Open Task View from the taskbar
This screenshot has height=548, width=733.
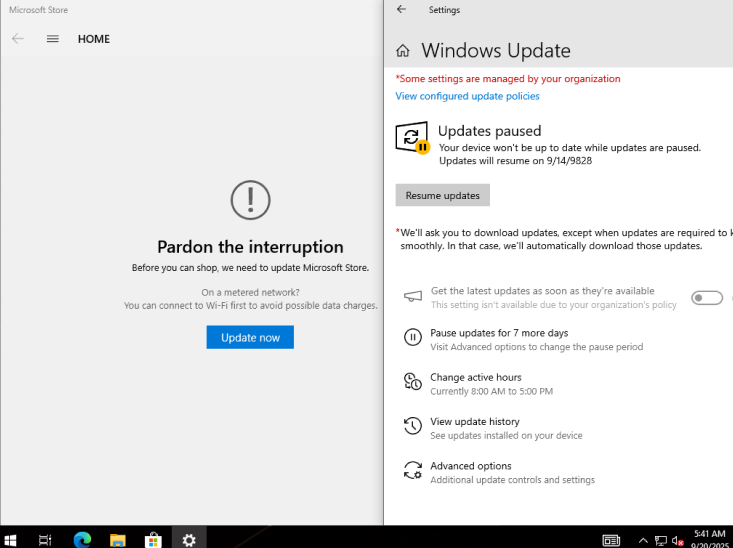[45, 540]
